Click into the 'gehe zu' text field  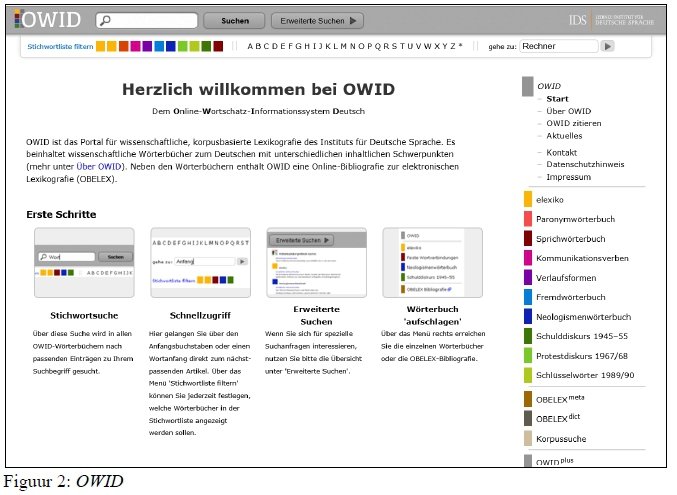point(557,46)
